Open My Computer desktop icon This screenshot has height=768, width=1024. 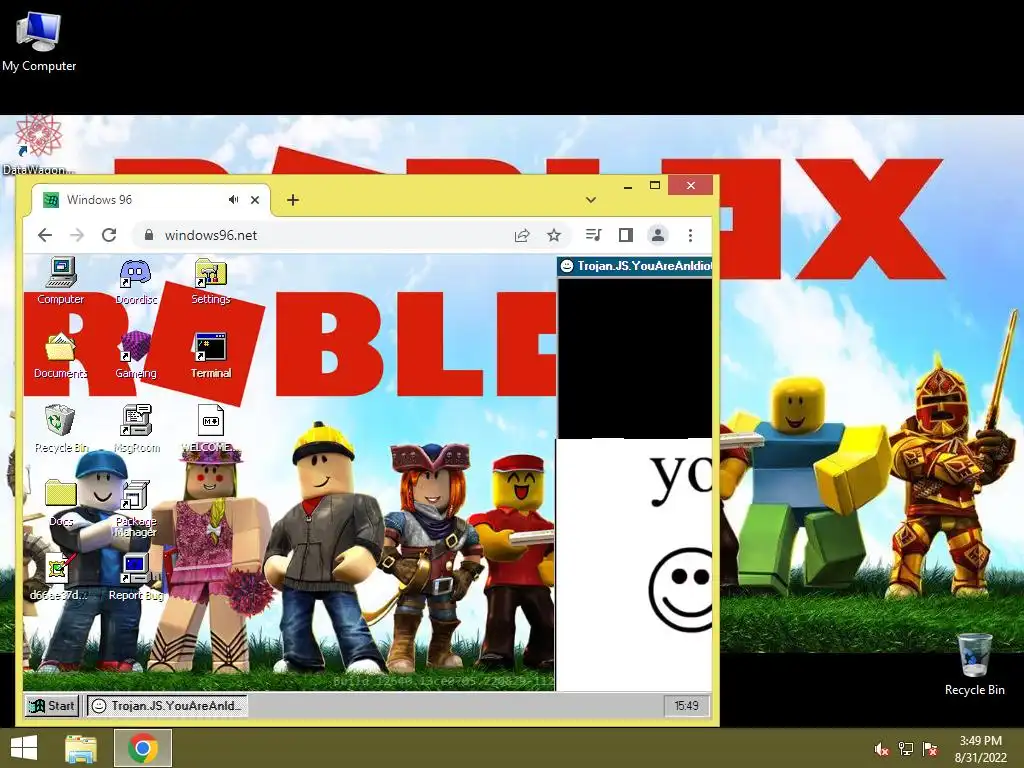39,40
